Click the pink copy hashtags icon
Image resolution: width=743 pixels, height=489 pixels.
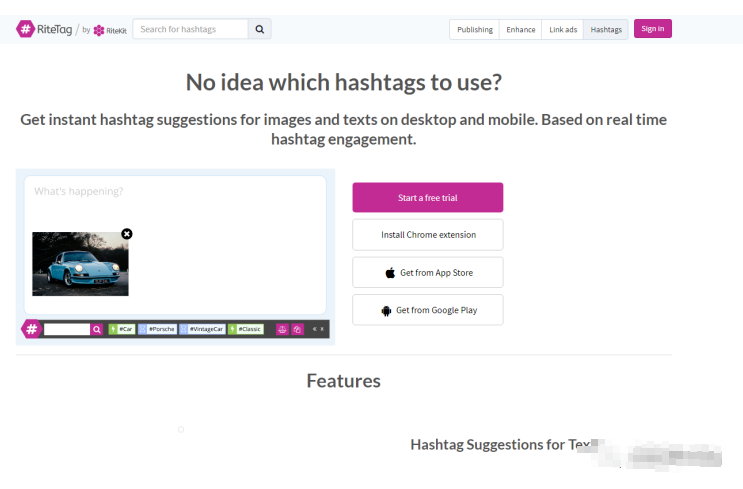[x=297, y=329]
